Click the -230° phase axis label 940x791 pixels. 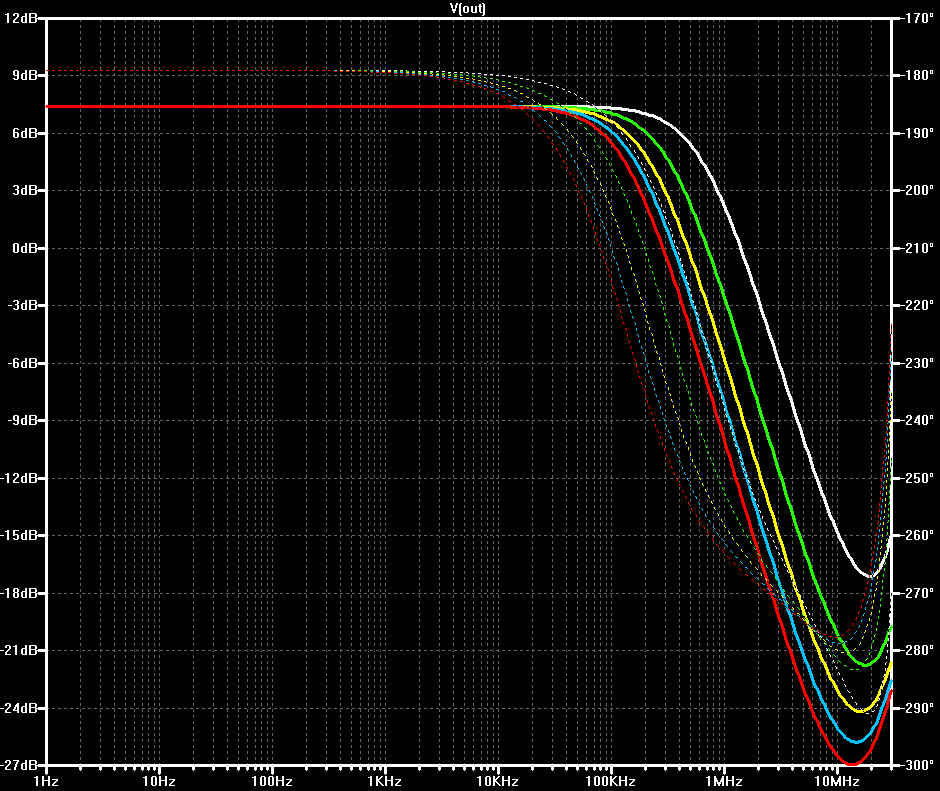tap(918, 363)
